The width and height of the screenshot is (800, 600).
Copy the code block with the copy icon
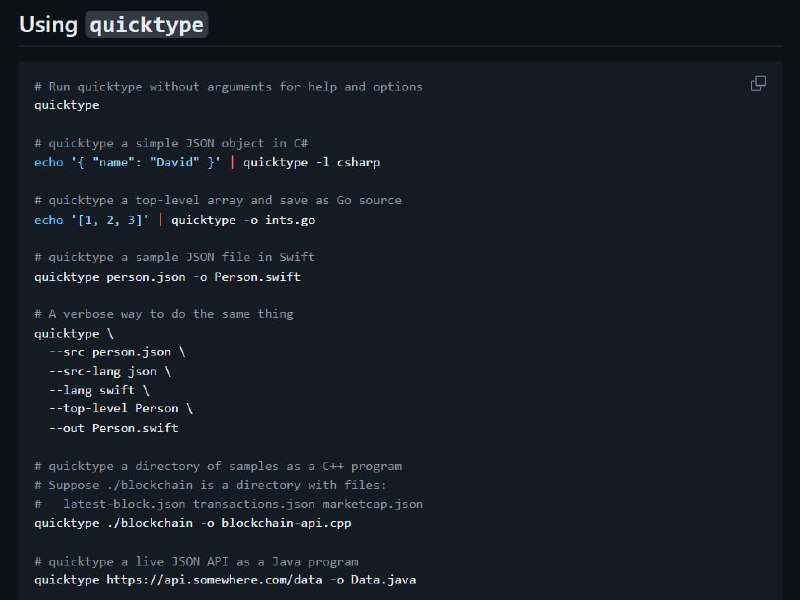point(758,83)
